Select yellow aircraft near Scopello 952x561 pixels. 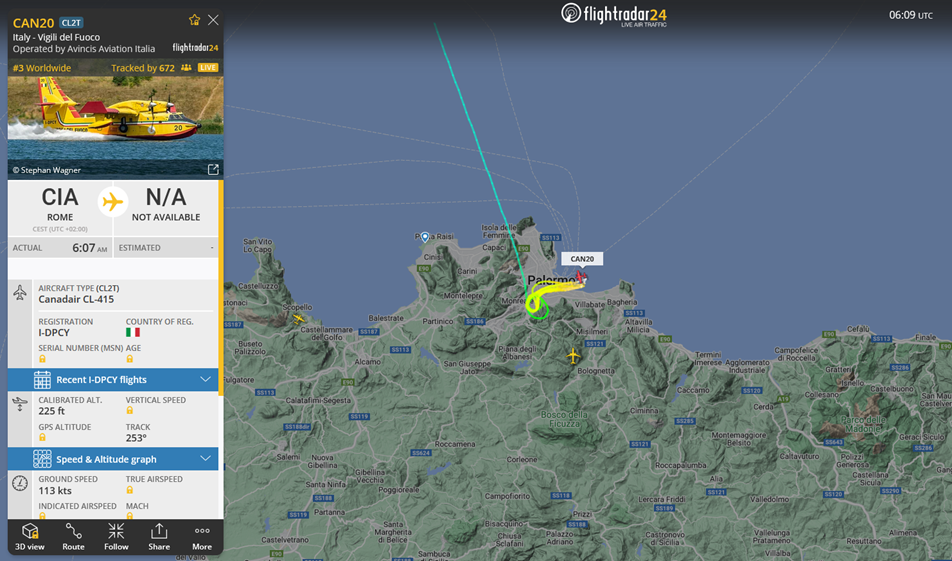(x=299, y=318)
